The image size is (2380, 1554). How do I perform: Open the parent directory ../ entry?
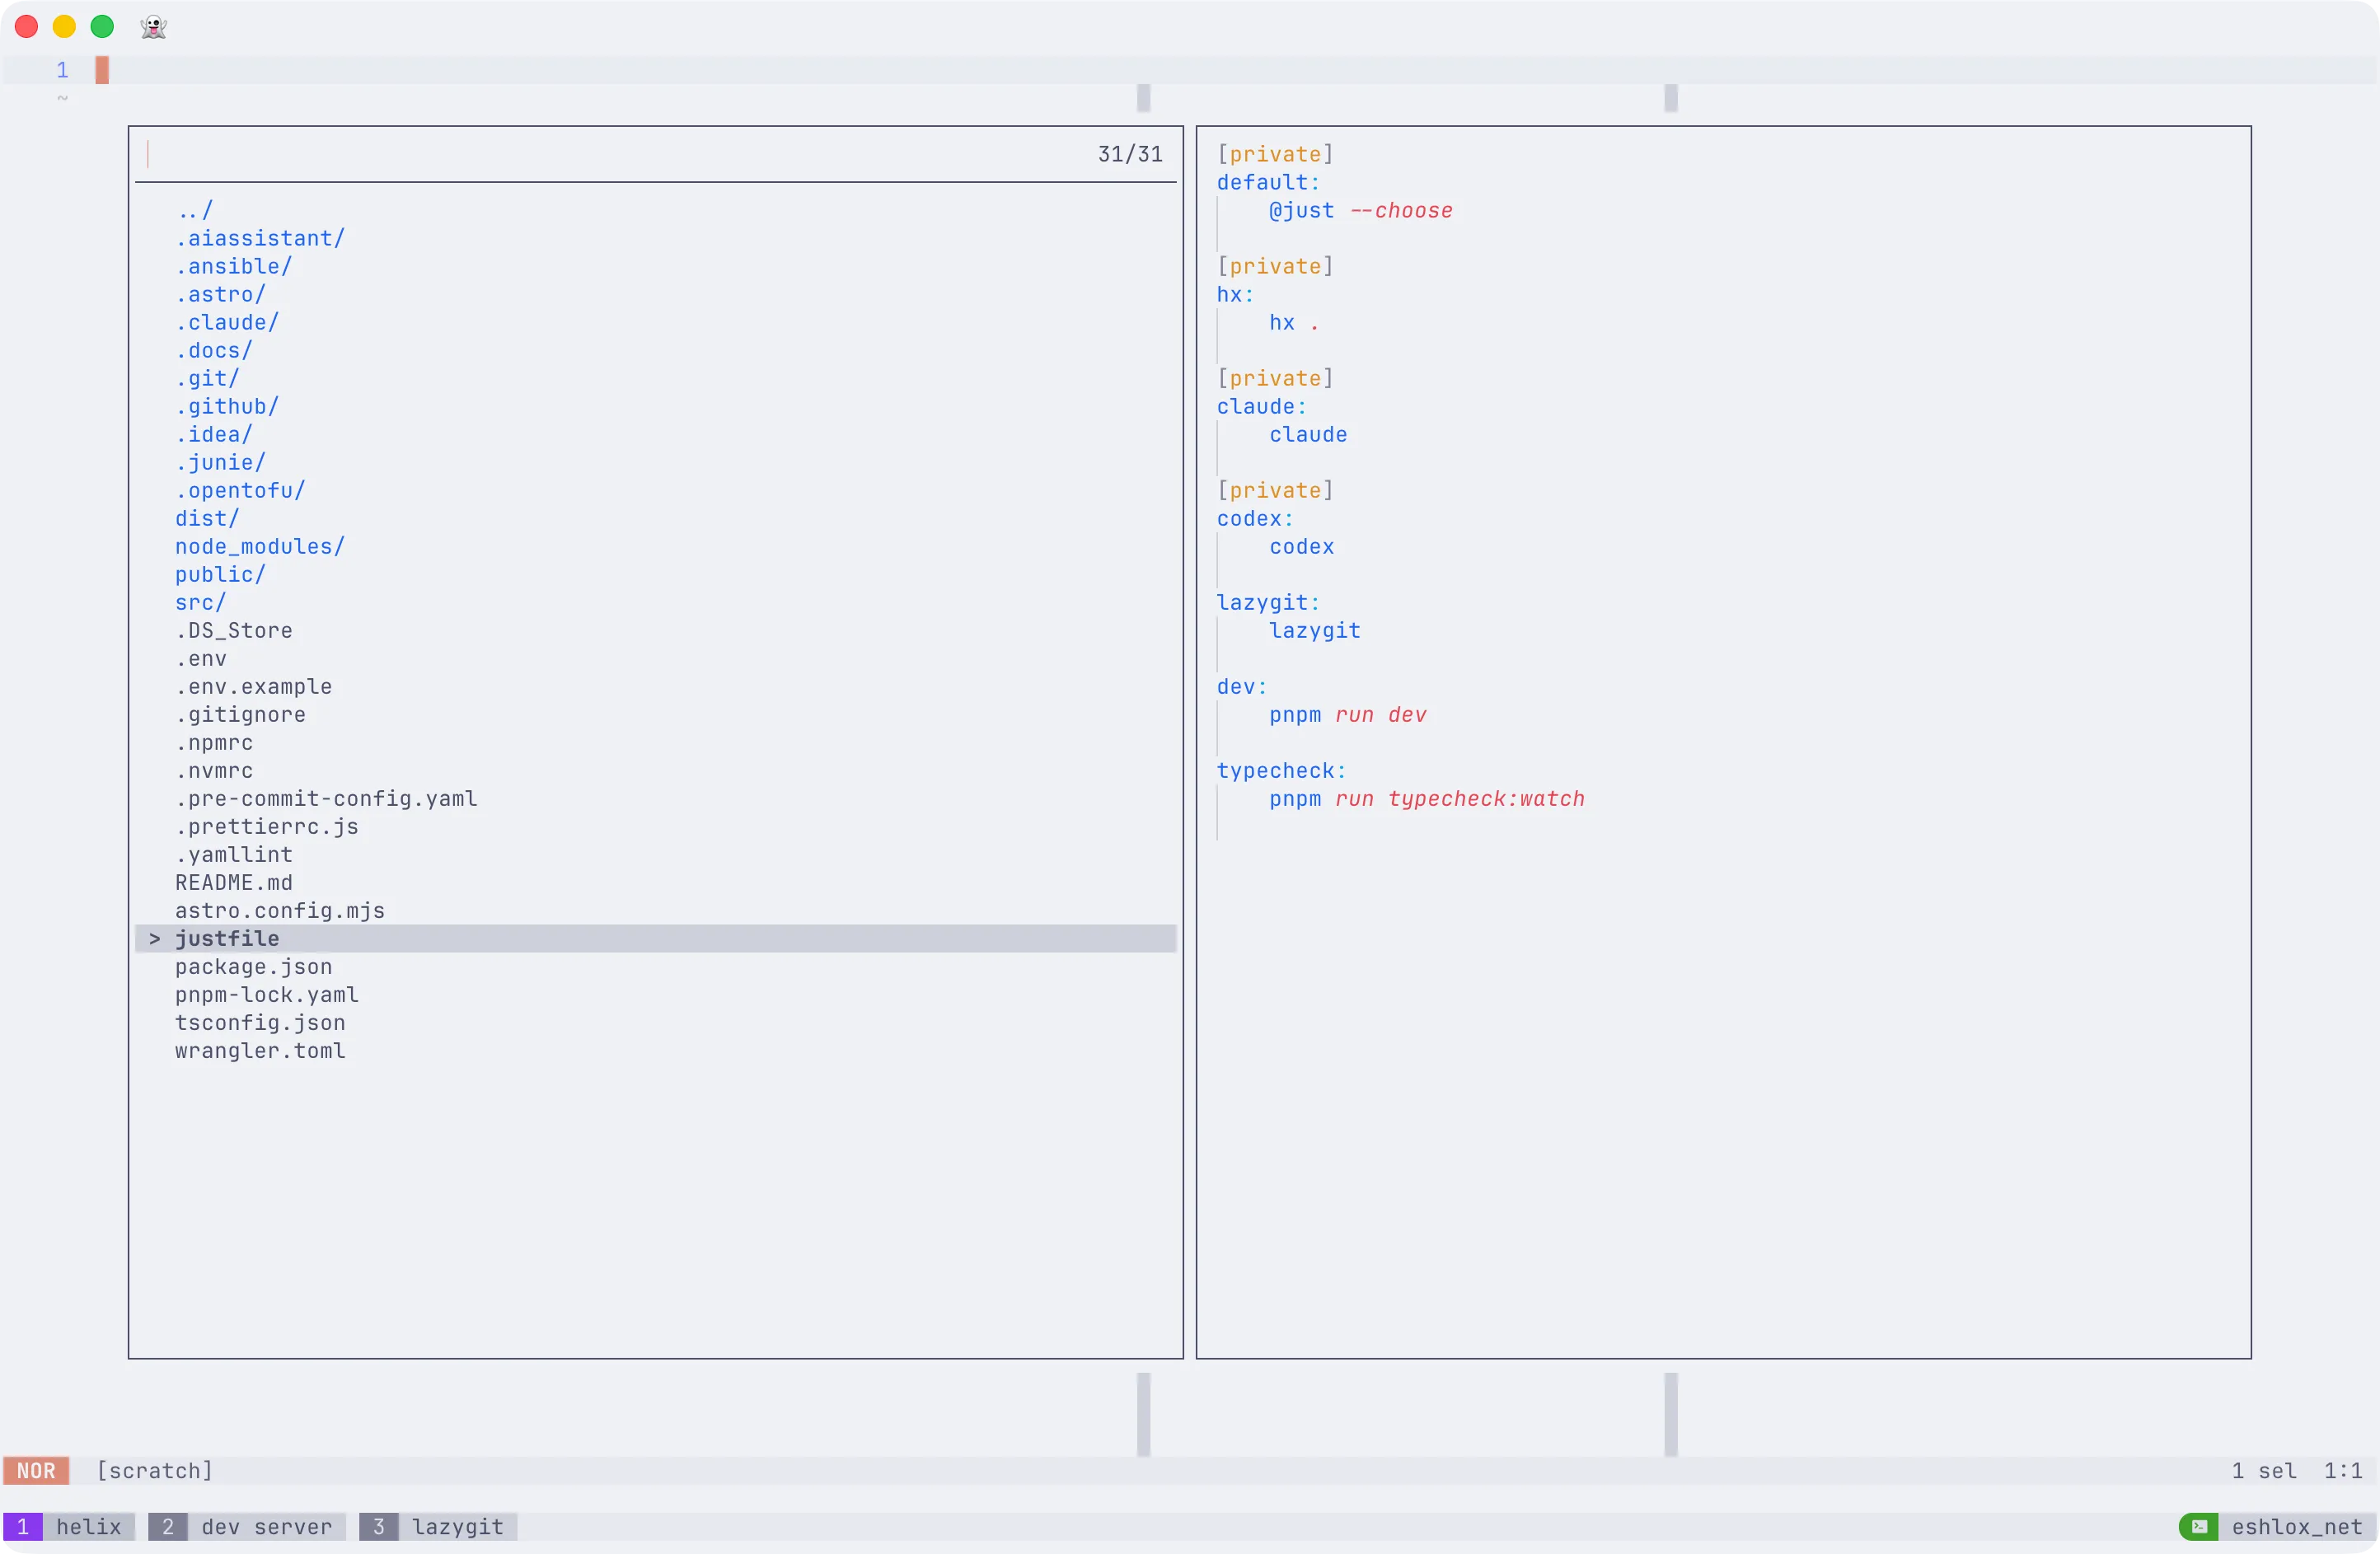click(x=196, y=210)
